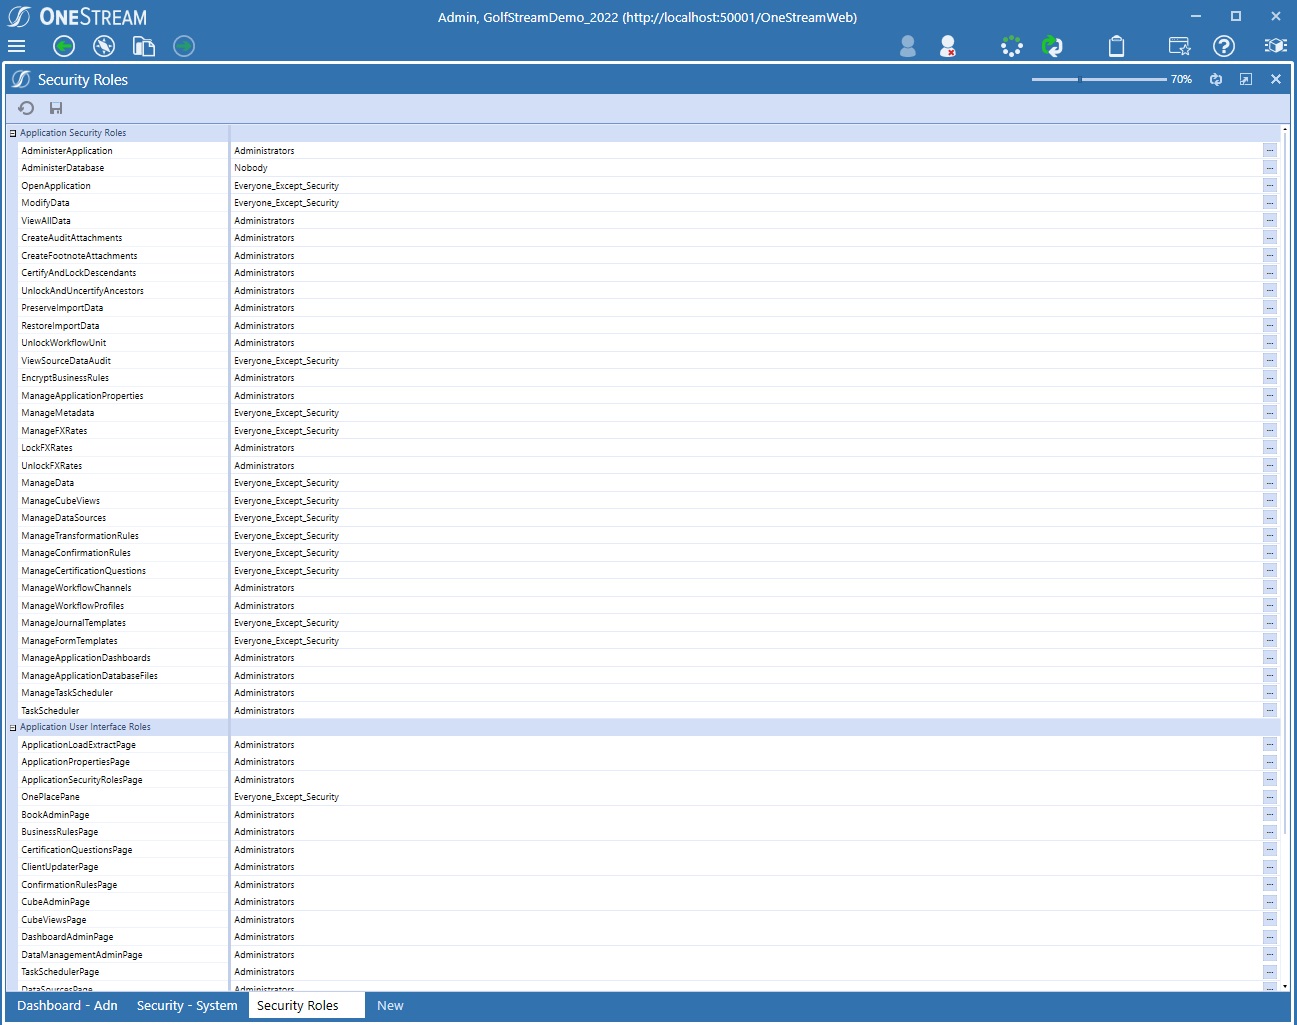This screenshot has width=1297, height=1025.
Task: Select the ManageWorkflowProfiles role name
Action: pyautogui.click(x=73, y=606)
